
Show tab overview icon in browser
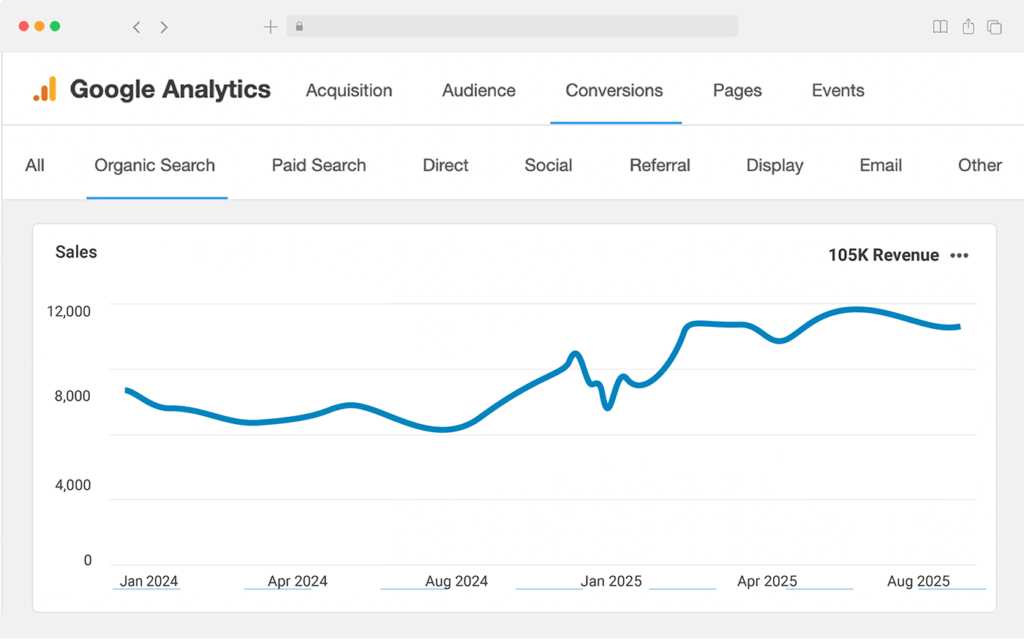tap(995, 27)
